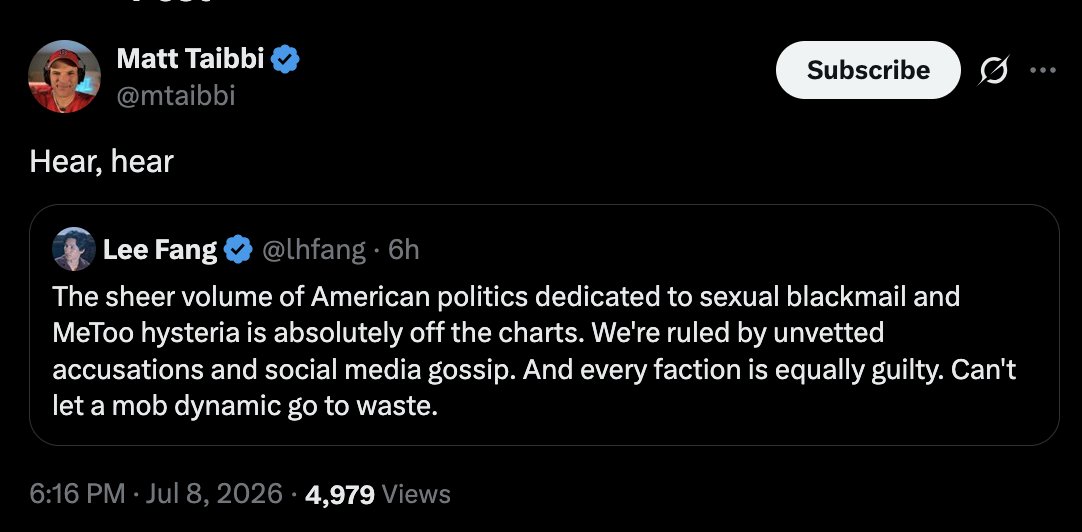Click Matt Taibbi's blue verified badge
The height and width of the screenshot is (532, 1082).
pyautogui.click(x=285, y=59)
